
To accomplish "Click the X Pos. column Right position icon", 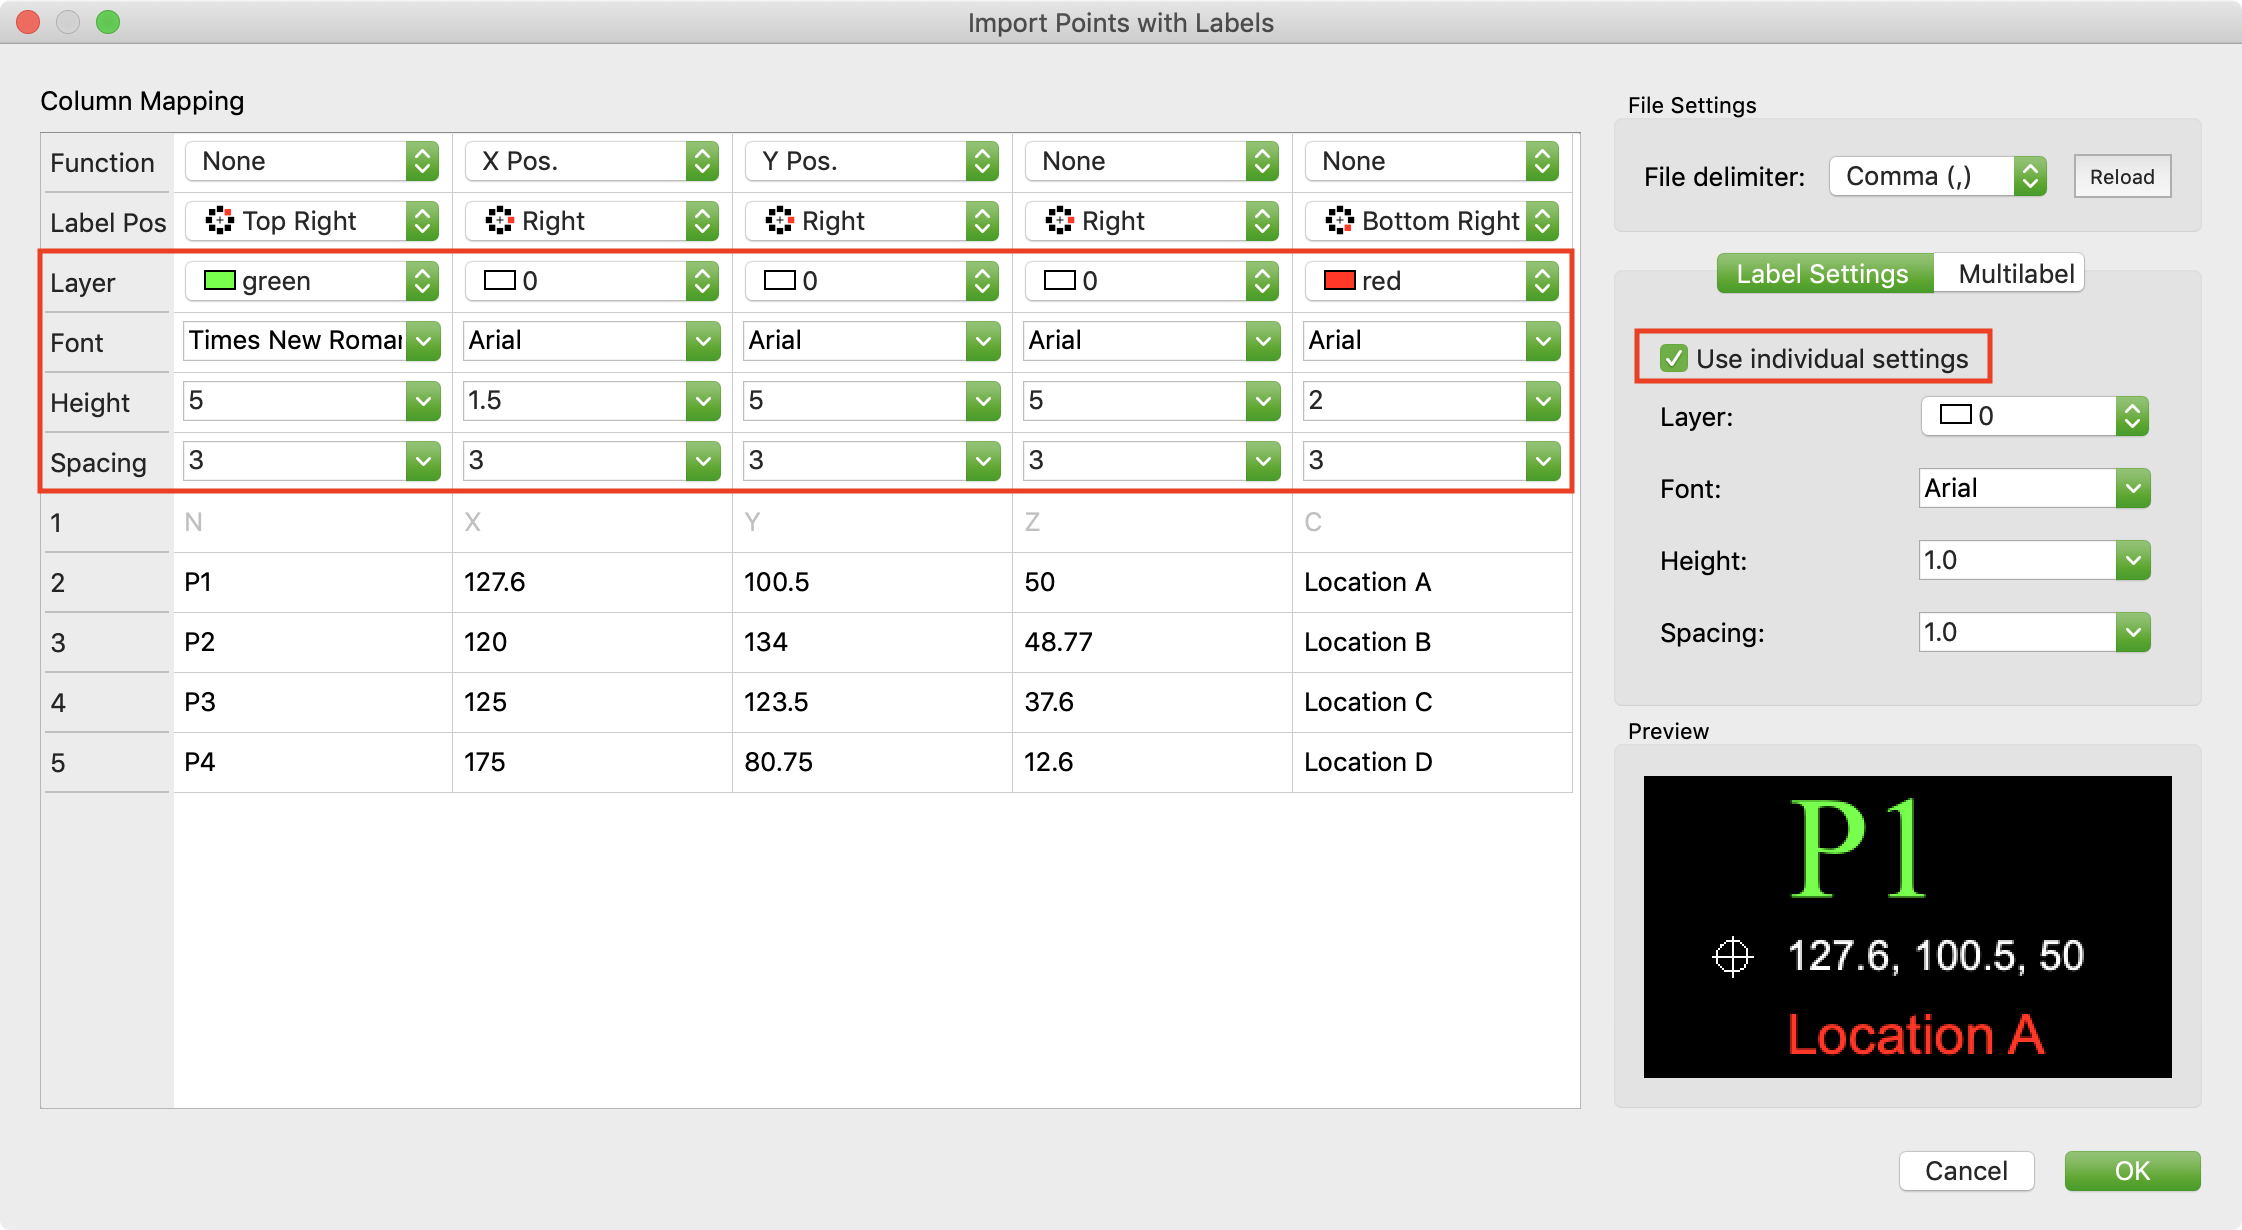I will (x=499, y=221).
